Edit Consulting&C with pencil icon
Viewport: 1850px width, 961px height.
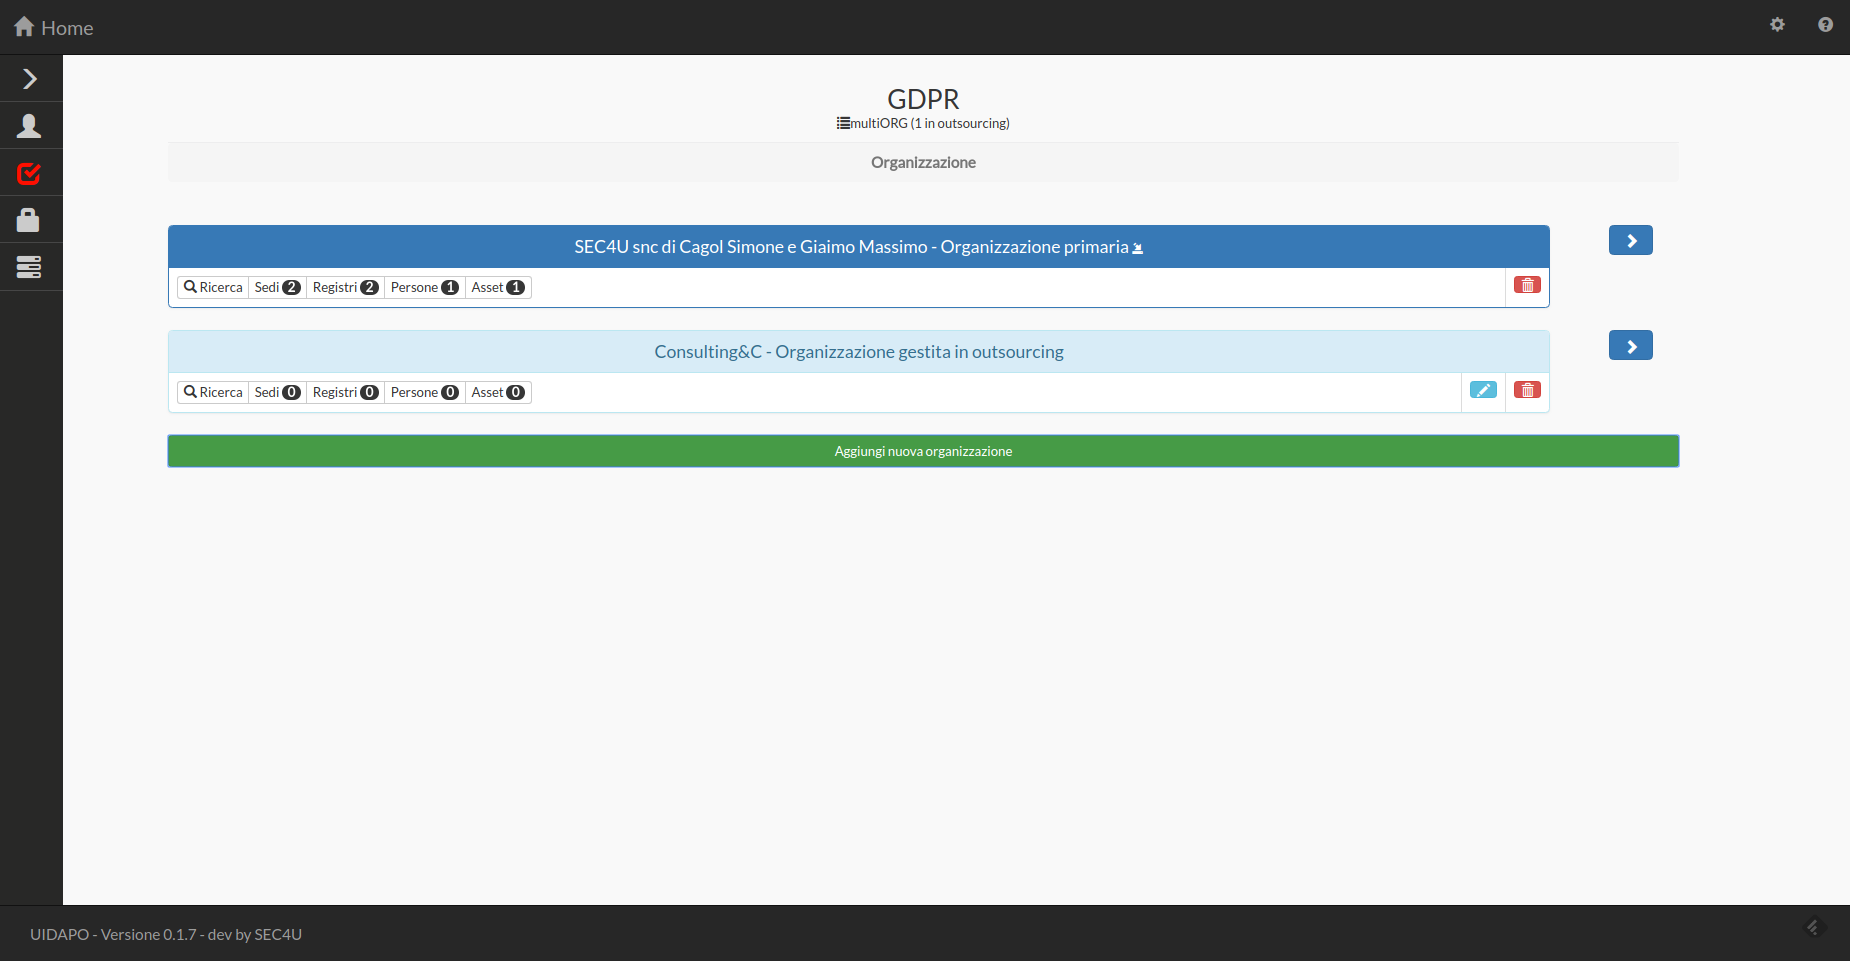tap(1483, 390)
